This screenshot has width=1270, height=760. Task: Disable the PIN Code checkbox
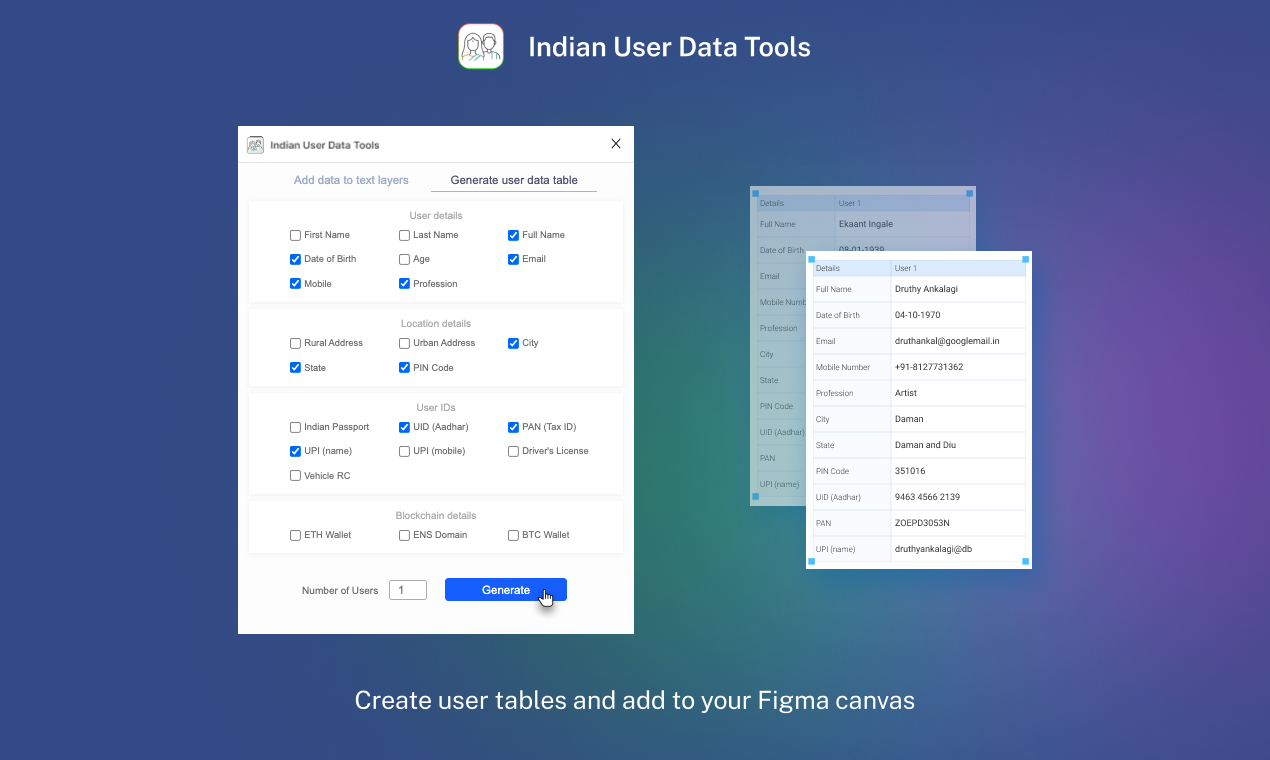(403, 367)
